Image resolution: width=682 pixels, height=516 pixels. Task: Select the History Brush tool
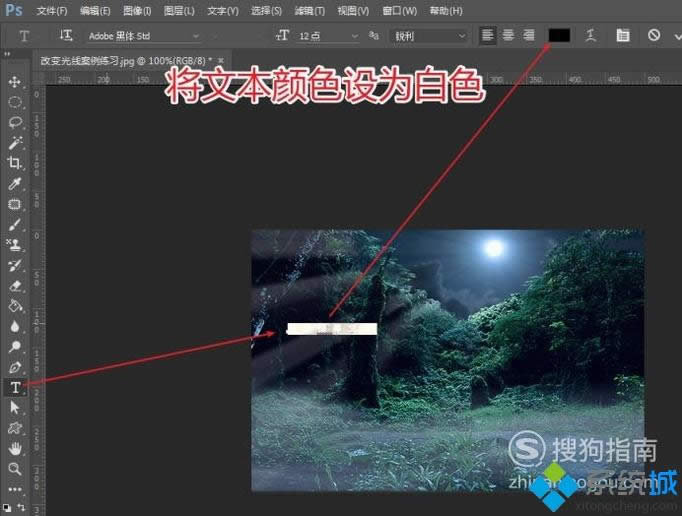pyautogui.click(x=15, y=265)
